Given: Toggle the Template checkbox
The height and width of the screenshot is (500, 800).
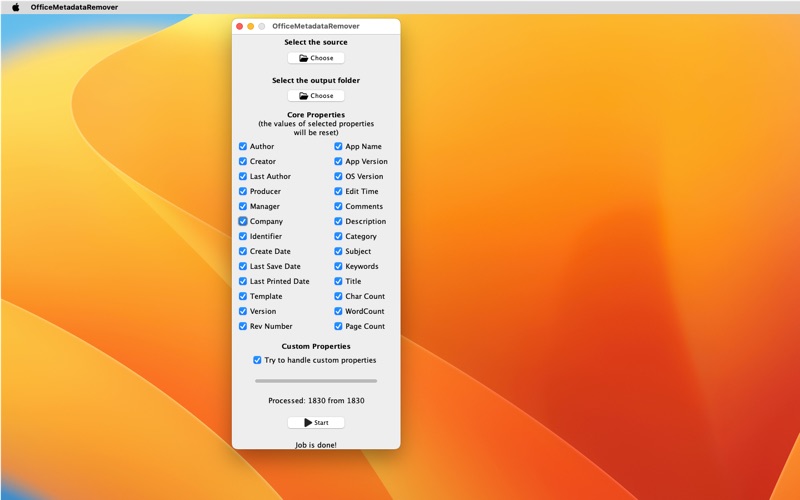Looking at the screenshot, I should tap(243, 296).
